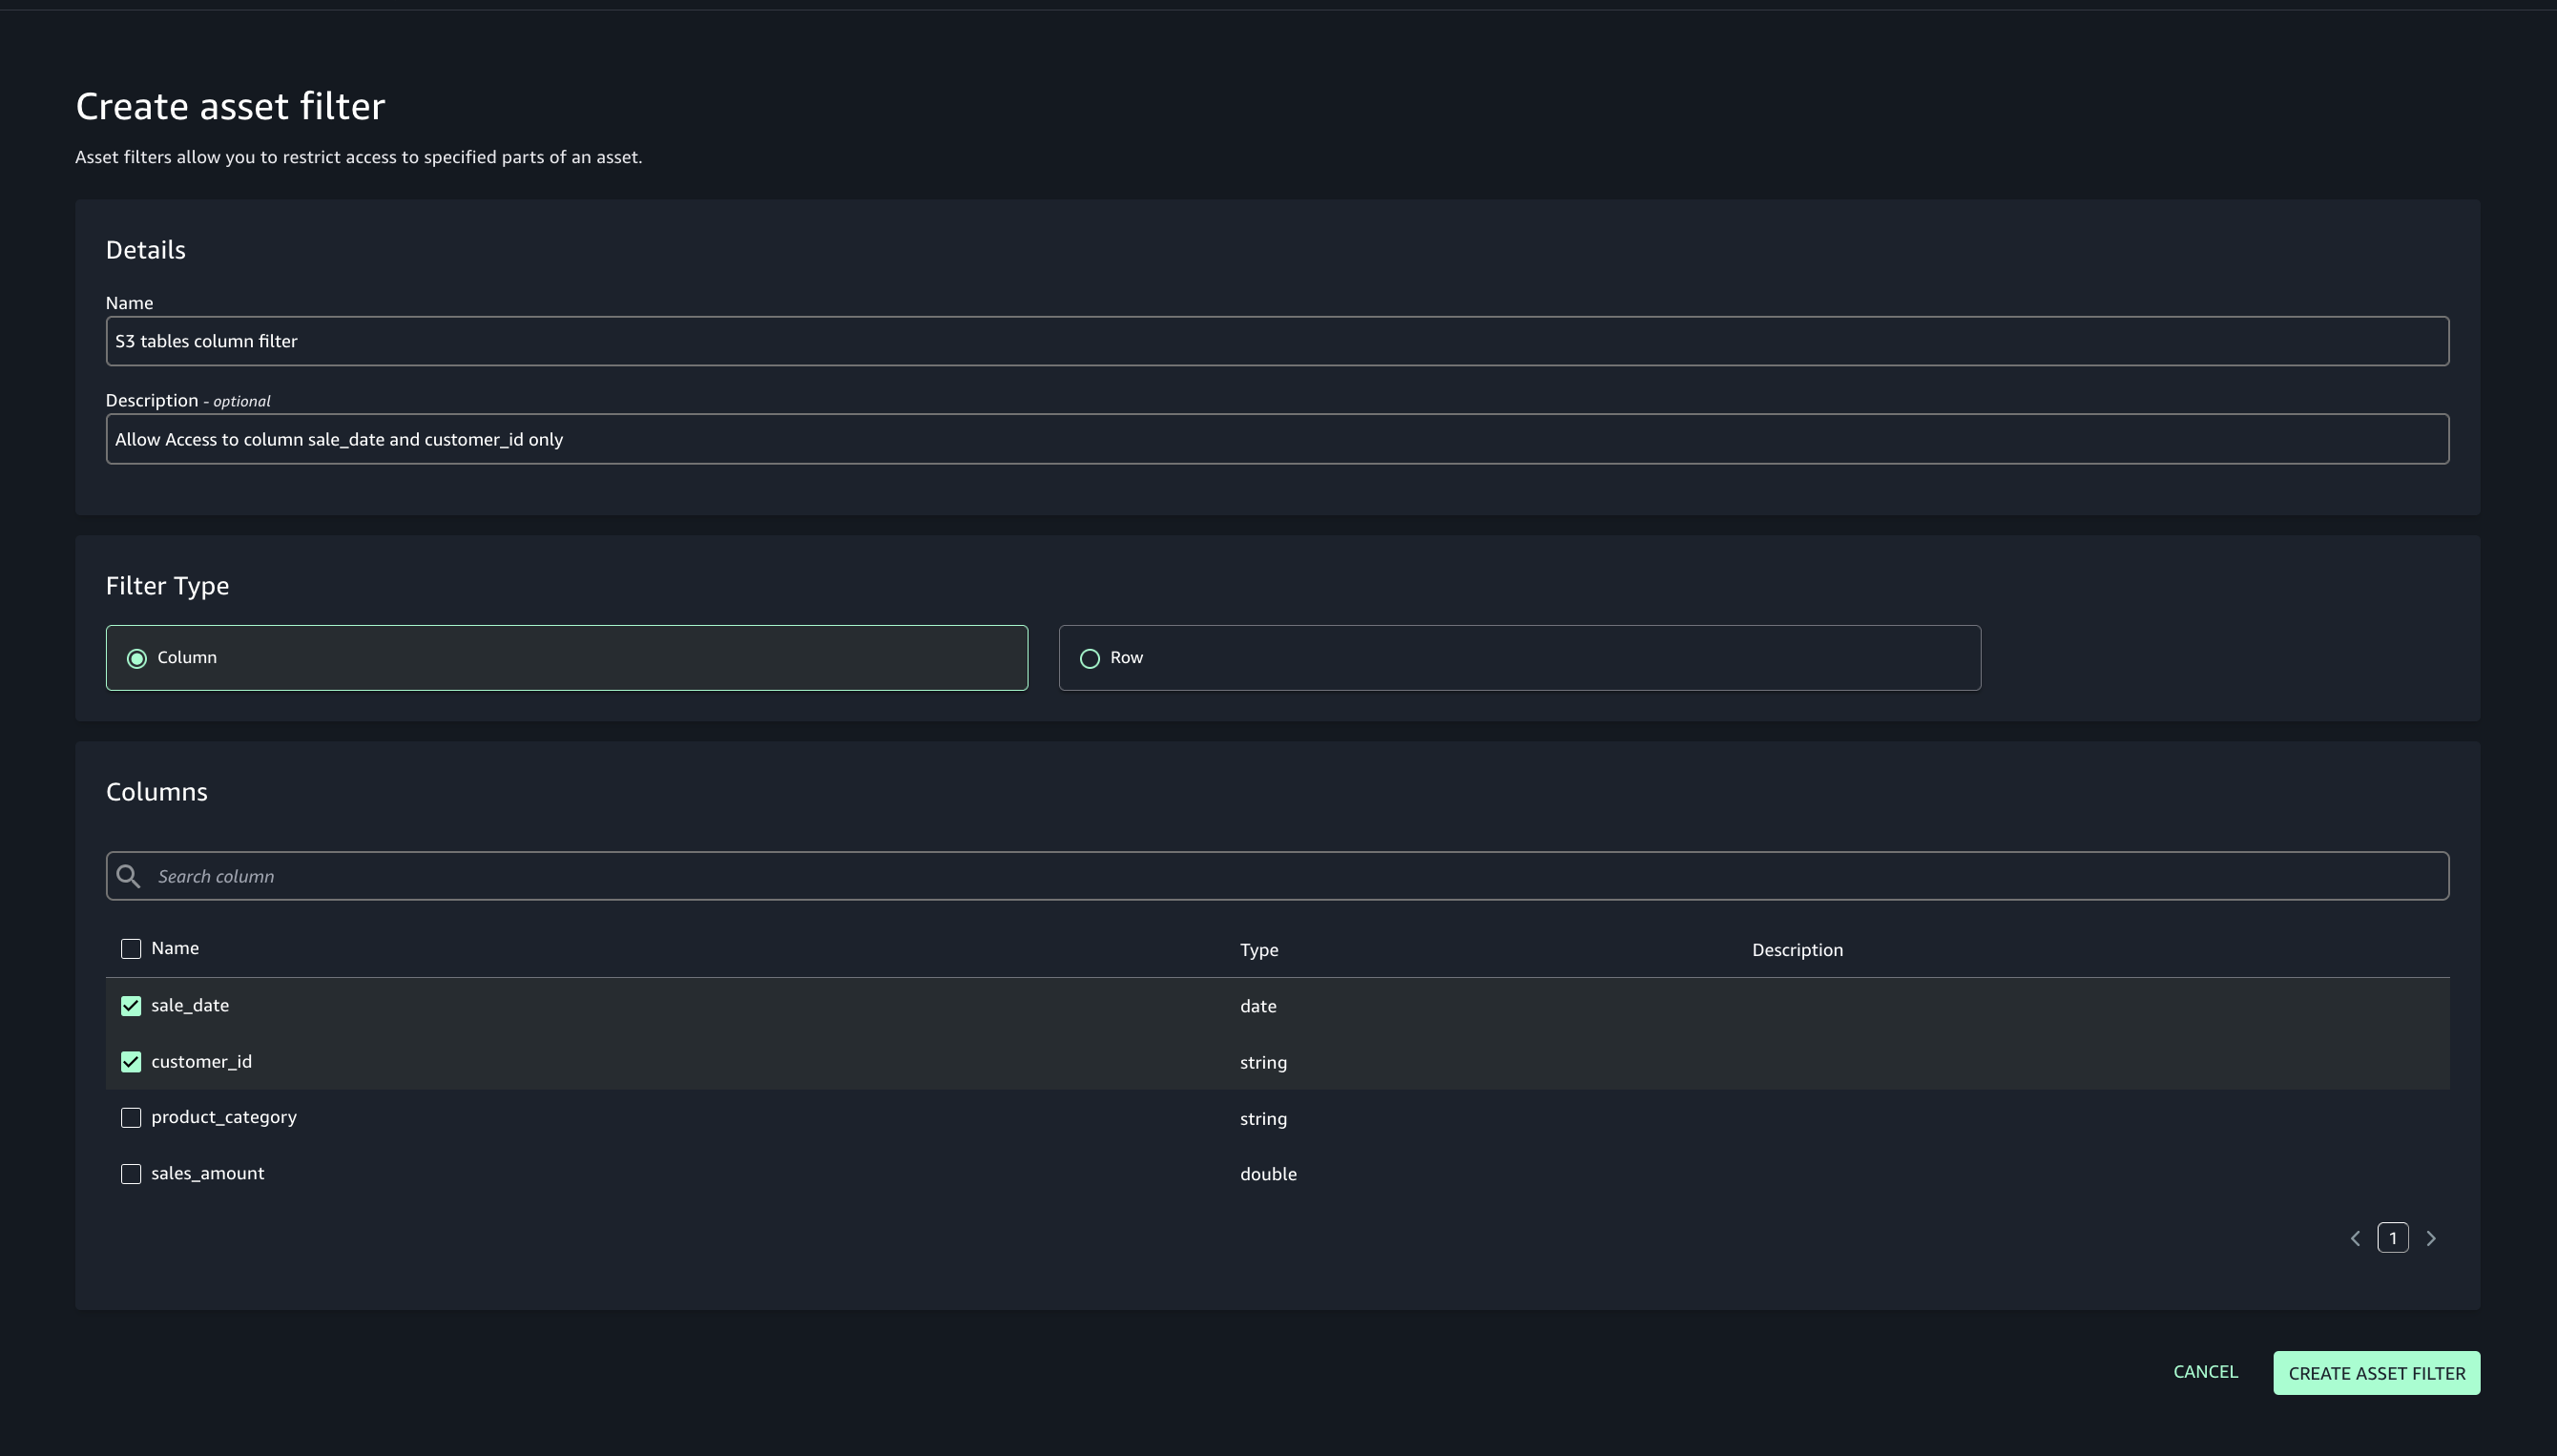Click the product_category row name

pos(224,1117)
